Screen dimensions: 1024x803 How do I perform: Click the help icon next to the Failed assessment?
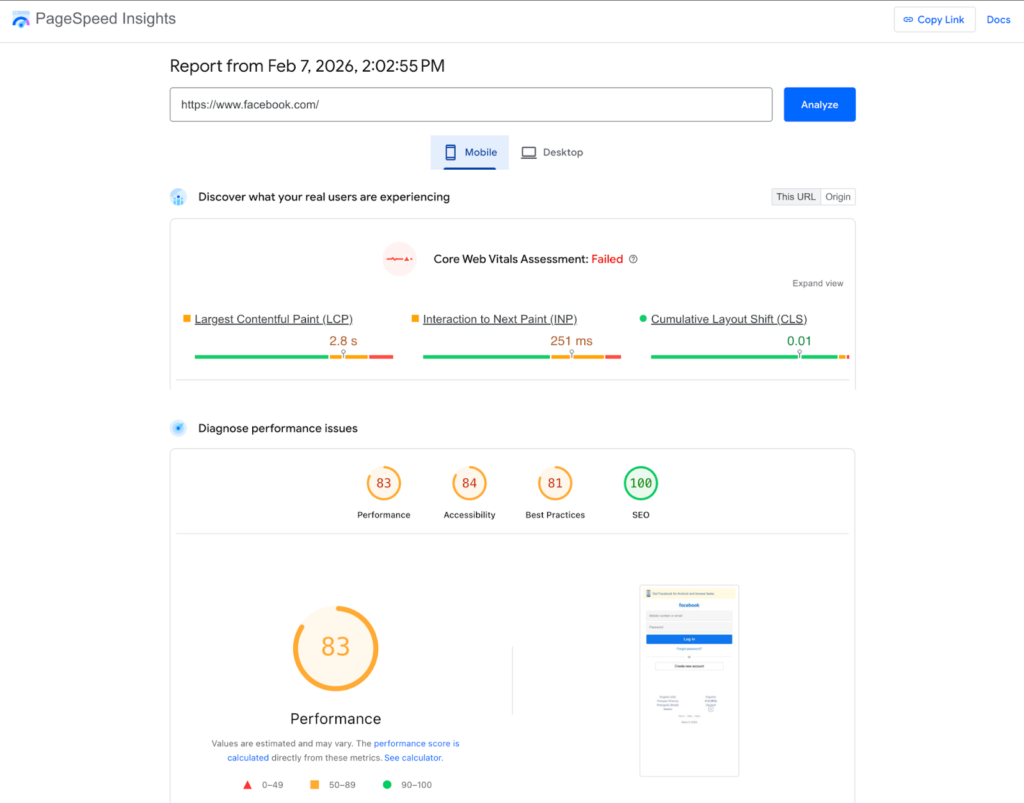[x=632, y=258]
